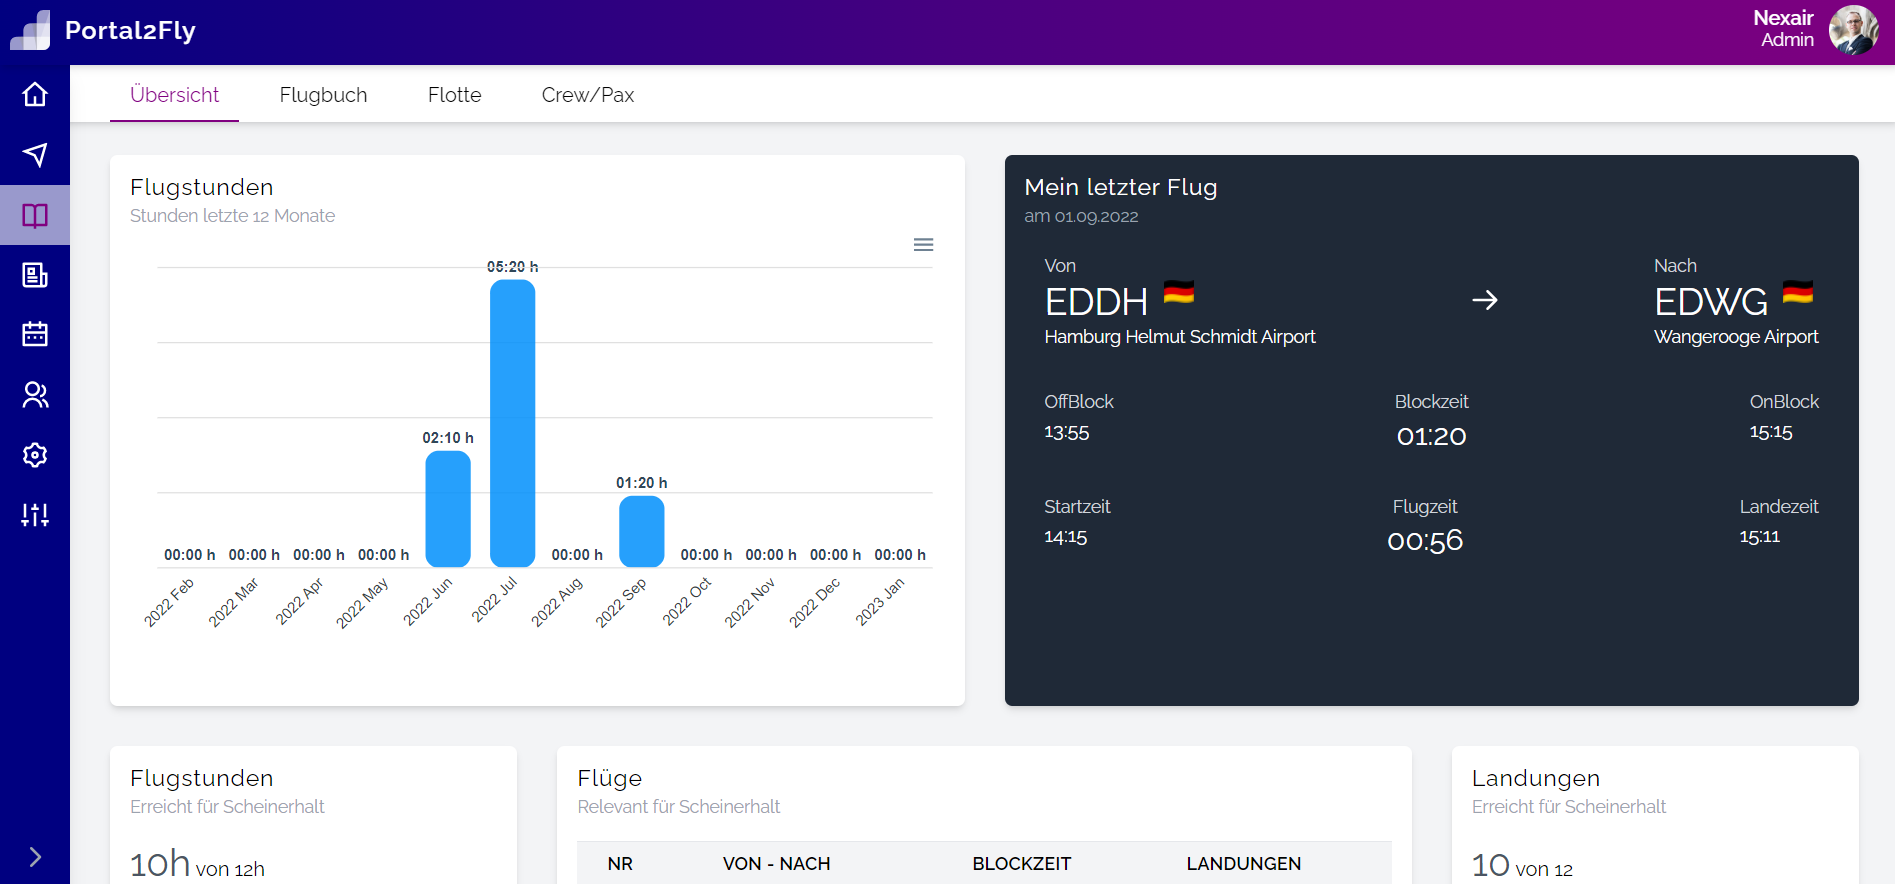Click the 2022 Jun flight hours bar
Screen dimensions: 1895x884
point(447,509)
